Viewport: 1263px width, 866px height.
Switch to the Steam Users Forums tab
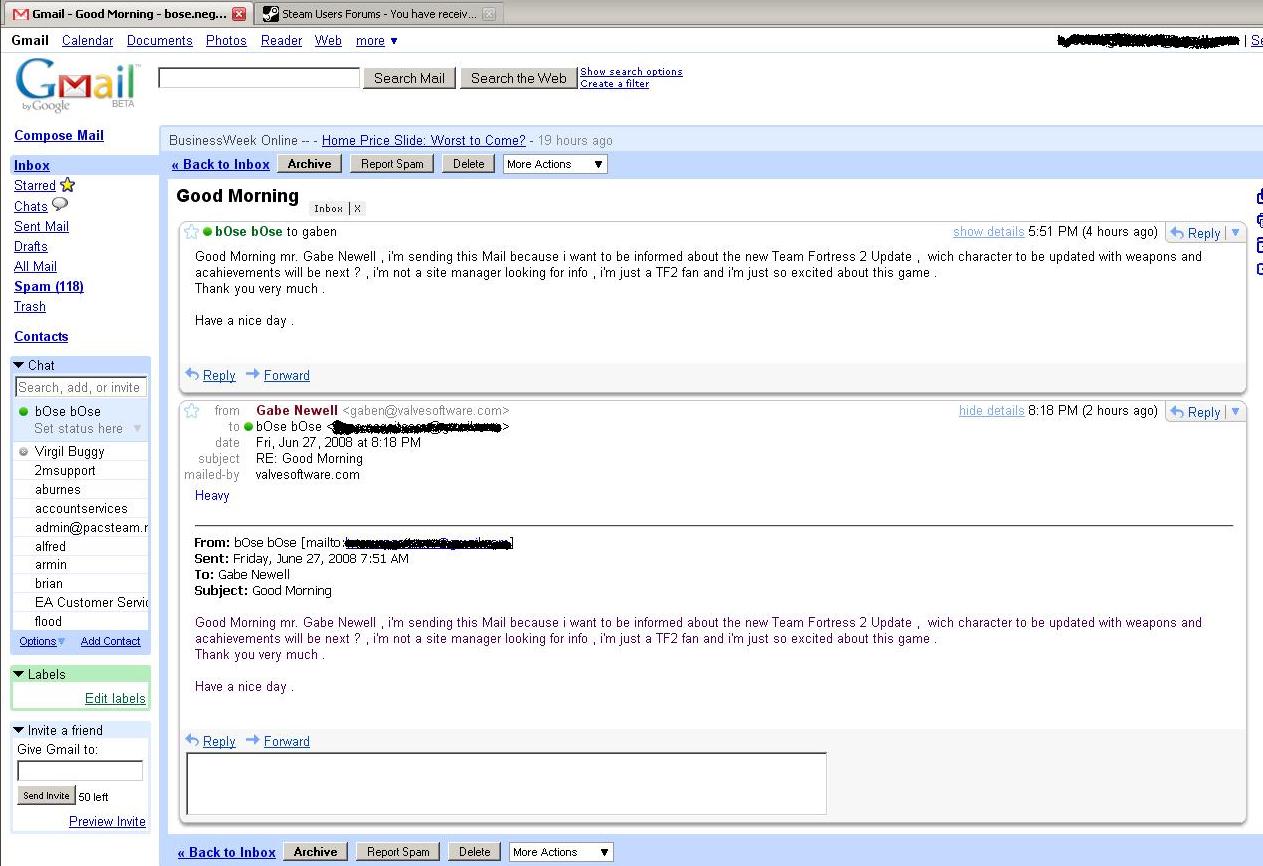tap(378, 14)
